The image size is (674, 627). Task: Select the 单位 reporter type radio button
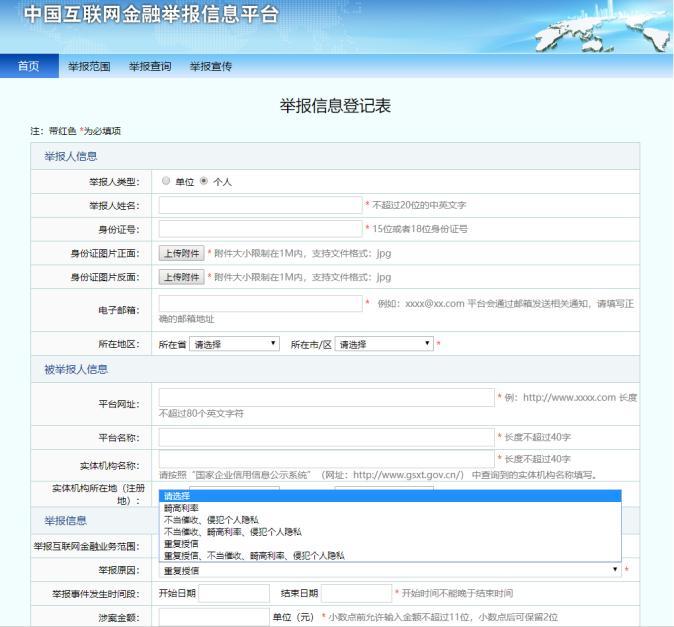tap(166, 181)
